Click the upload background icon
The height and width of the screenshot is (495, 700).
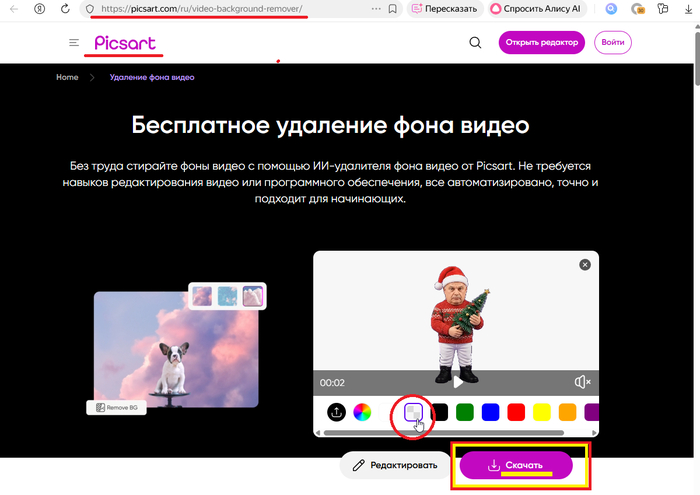(x=337, y=411)
